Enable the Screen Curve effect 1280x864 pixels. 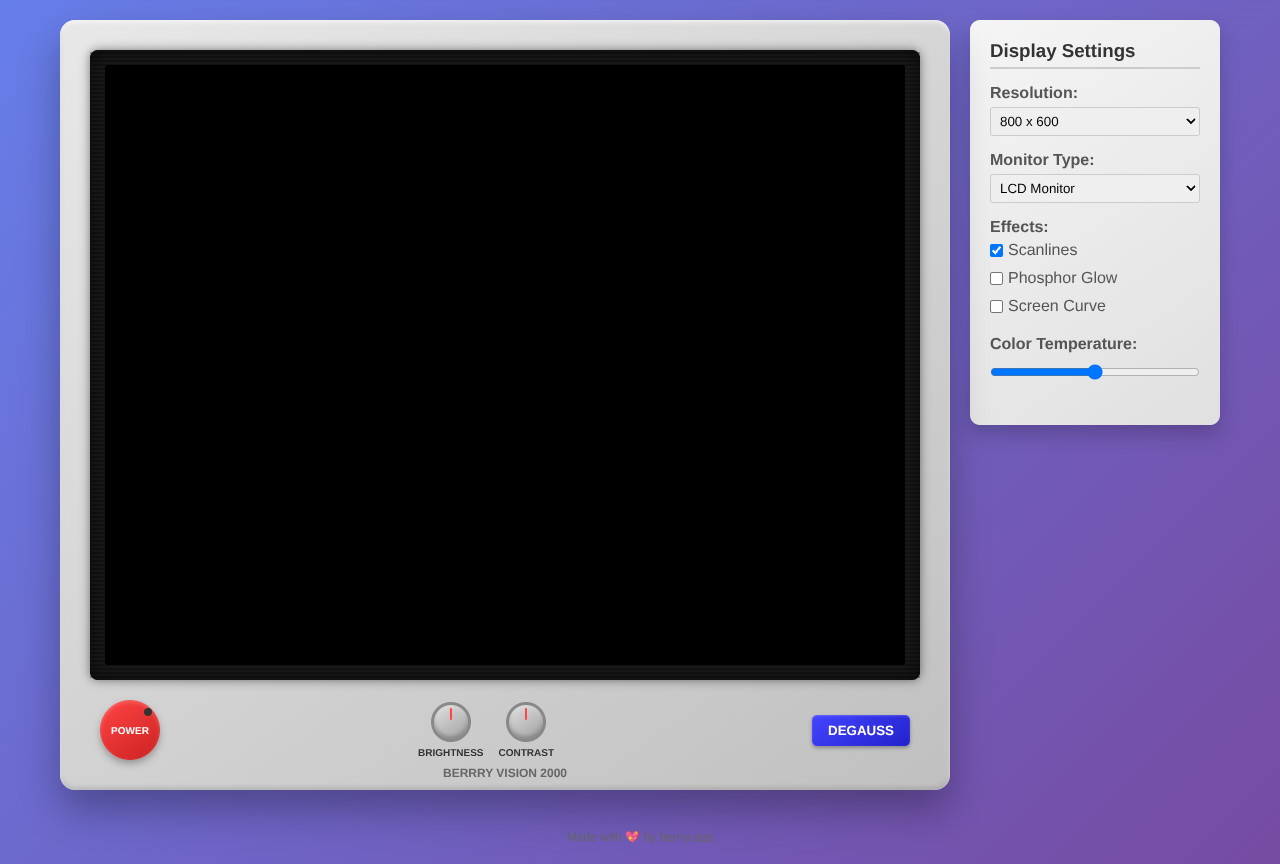tap(996, 306)
